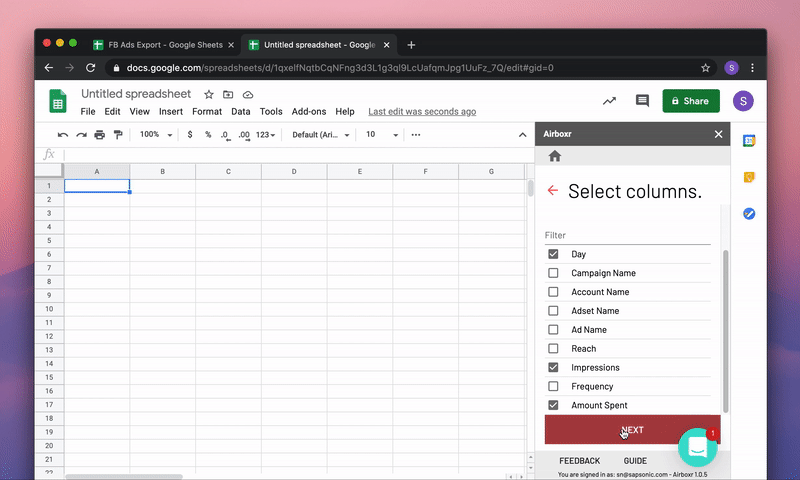Viewport: 800px width, 480px height.
Task: Check the Reach checkbox
Action: pos(553,348)
